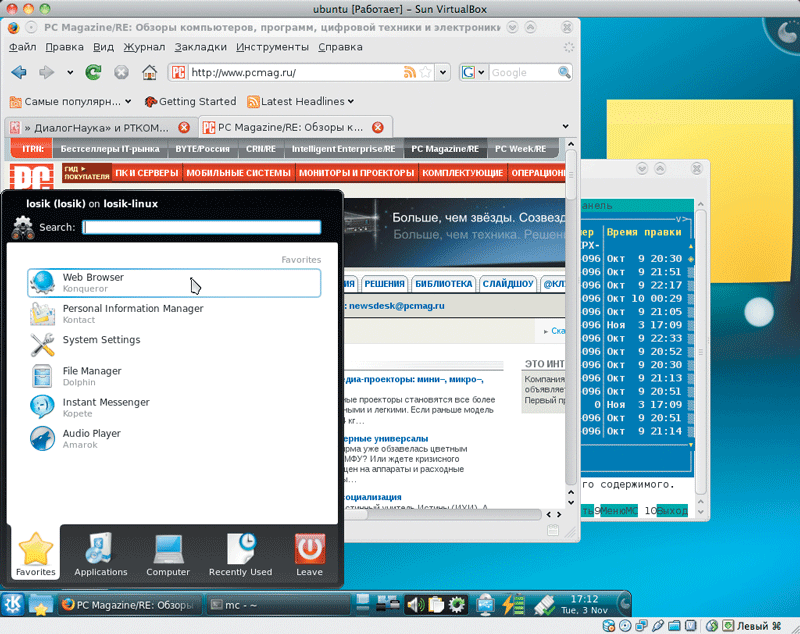
Task: Switch to Applications tab in Kickoff
Action: (101, 554)
